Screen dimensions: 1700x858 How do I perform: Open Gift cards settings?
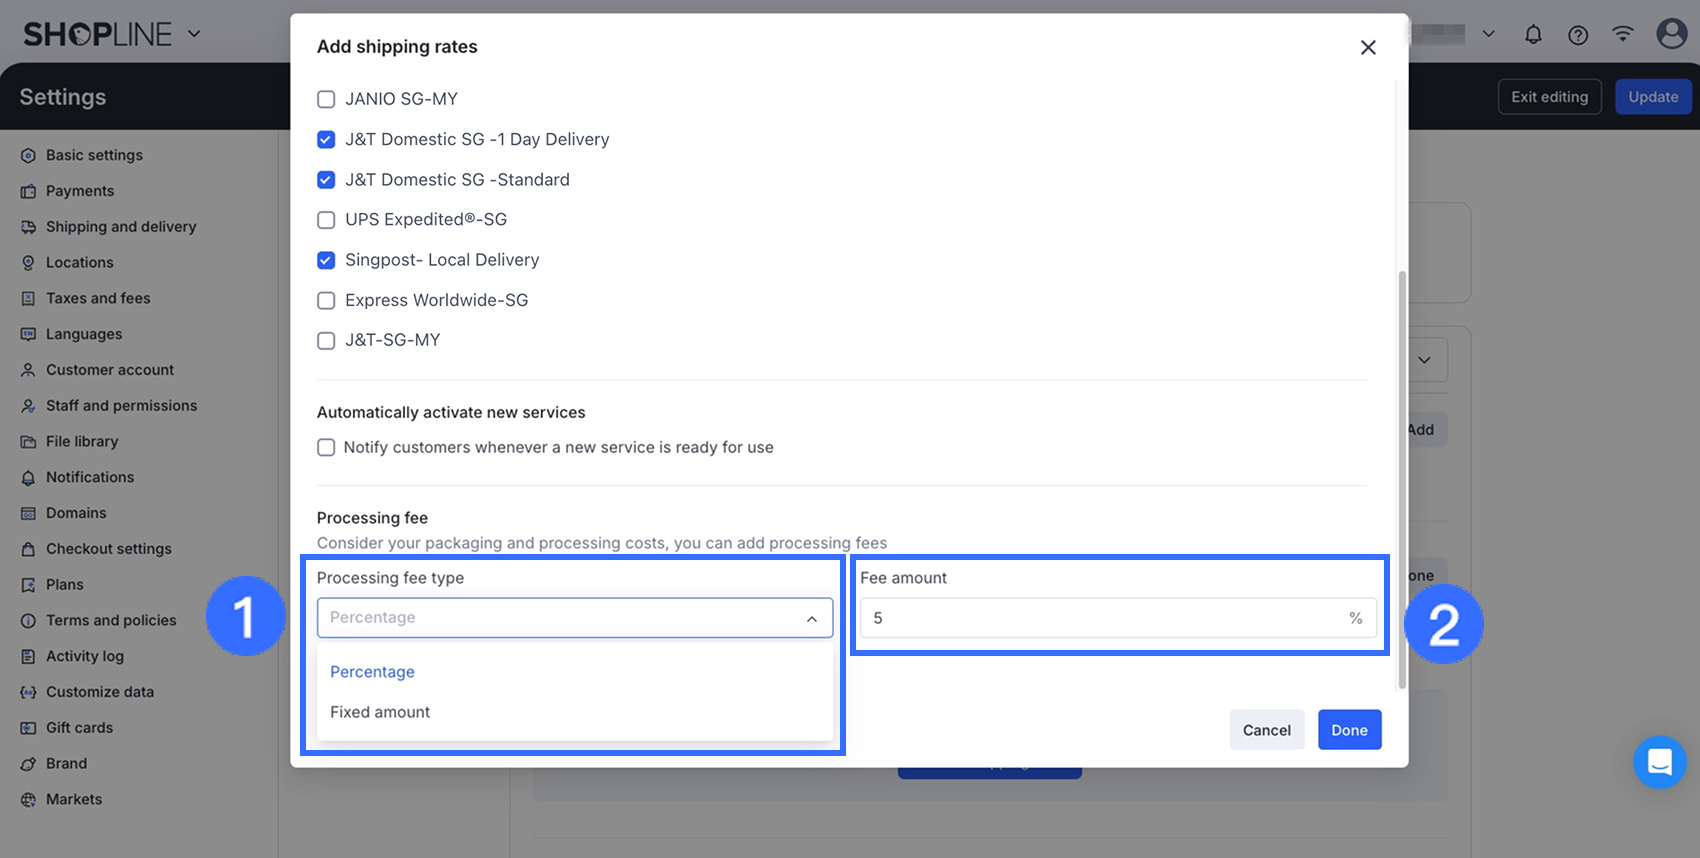click(x=80, y=728)
